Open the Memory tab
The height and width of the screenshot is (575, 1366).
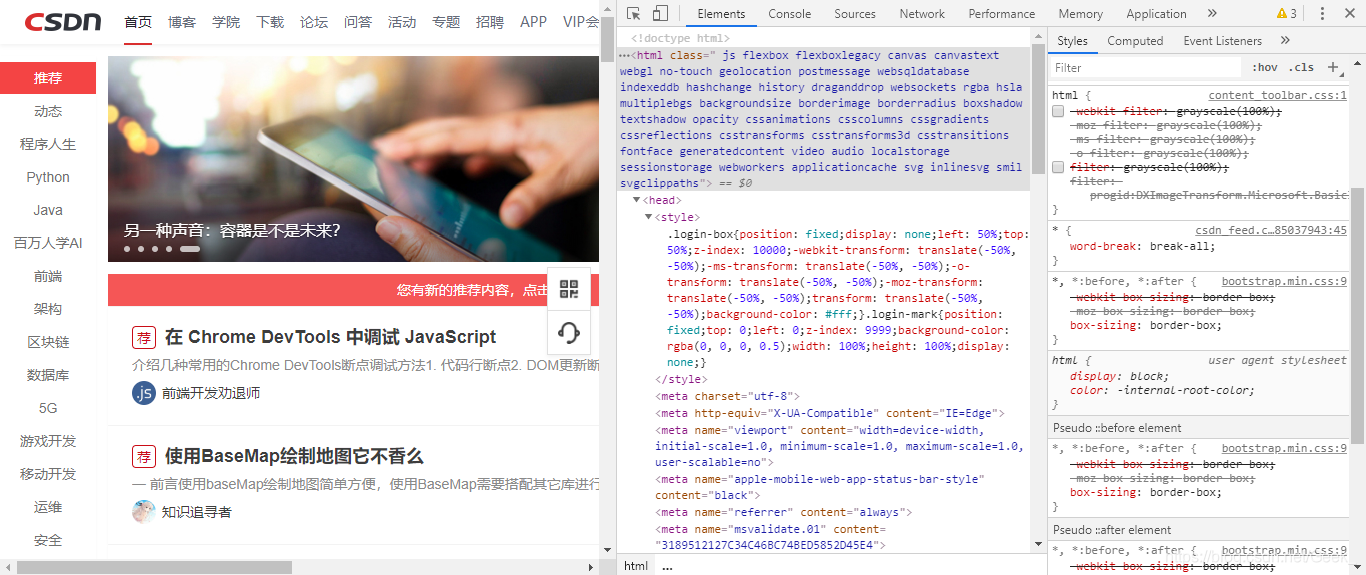pos(1081,14)
